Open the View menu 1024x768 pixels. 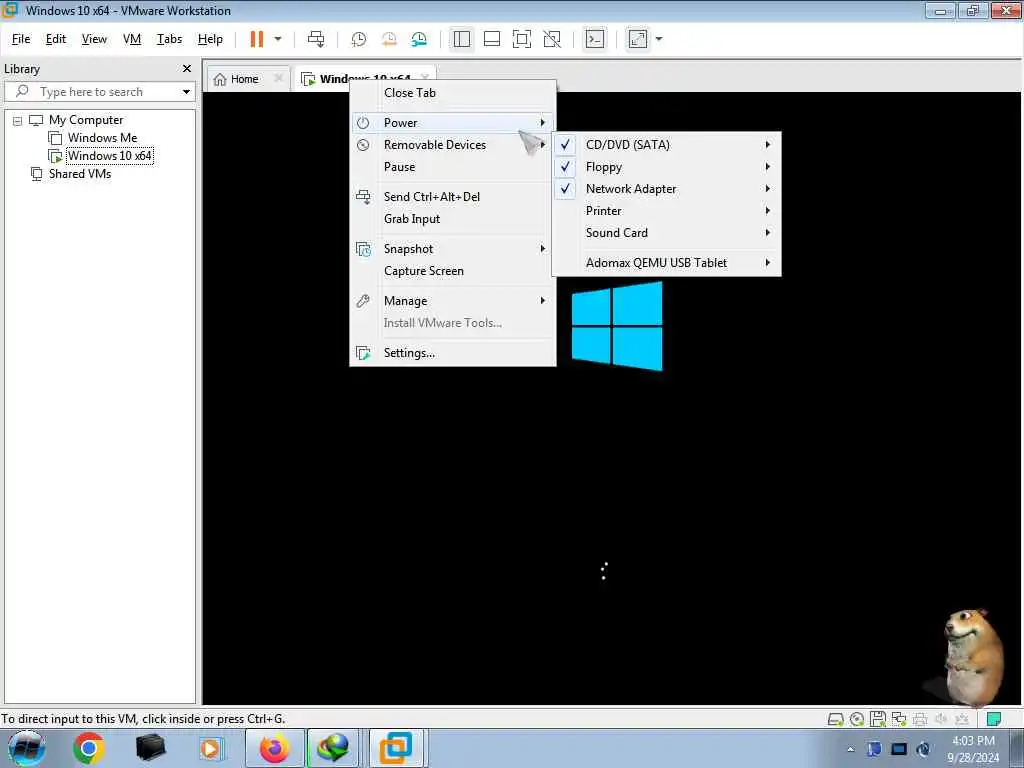[94, 39]
